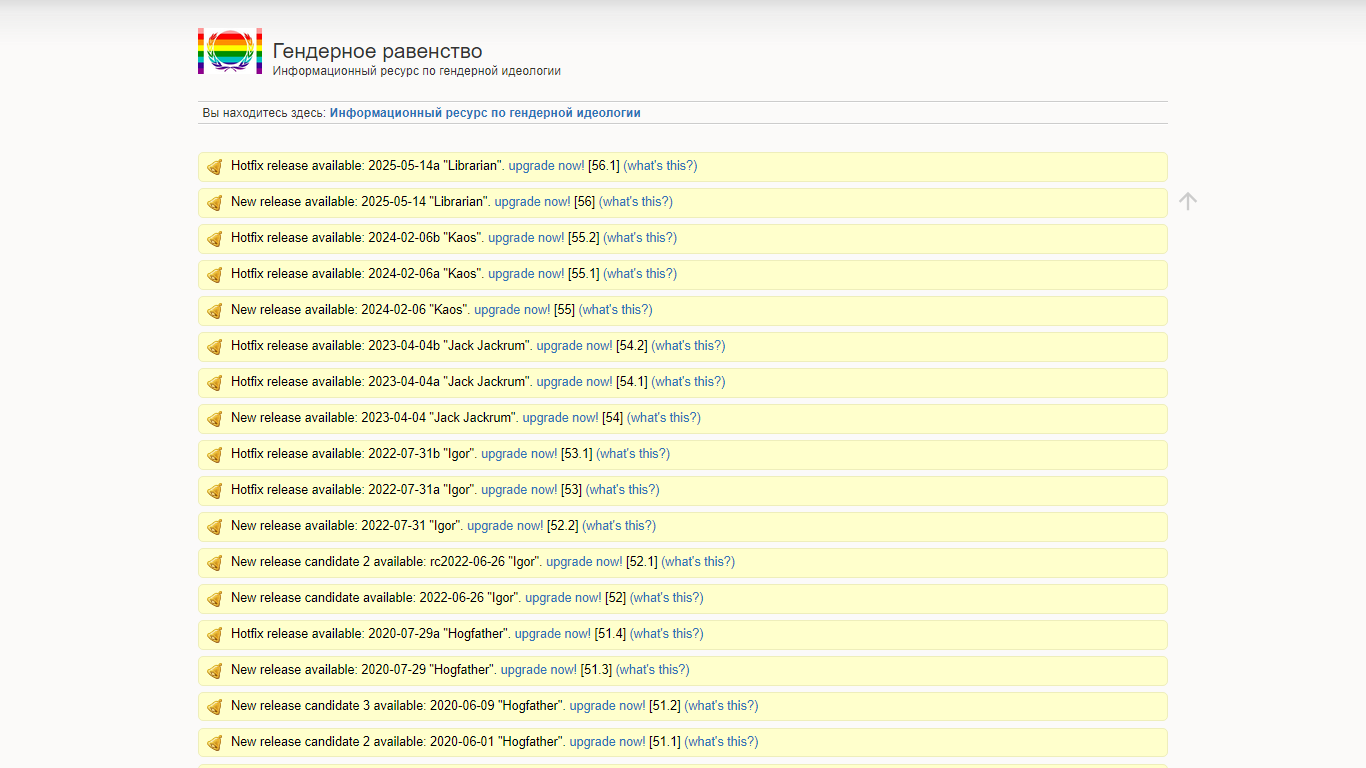
Task: Click the rainbow site logo
Action: (x=230, y=51)
